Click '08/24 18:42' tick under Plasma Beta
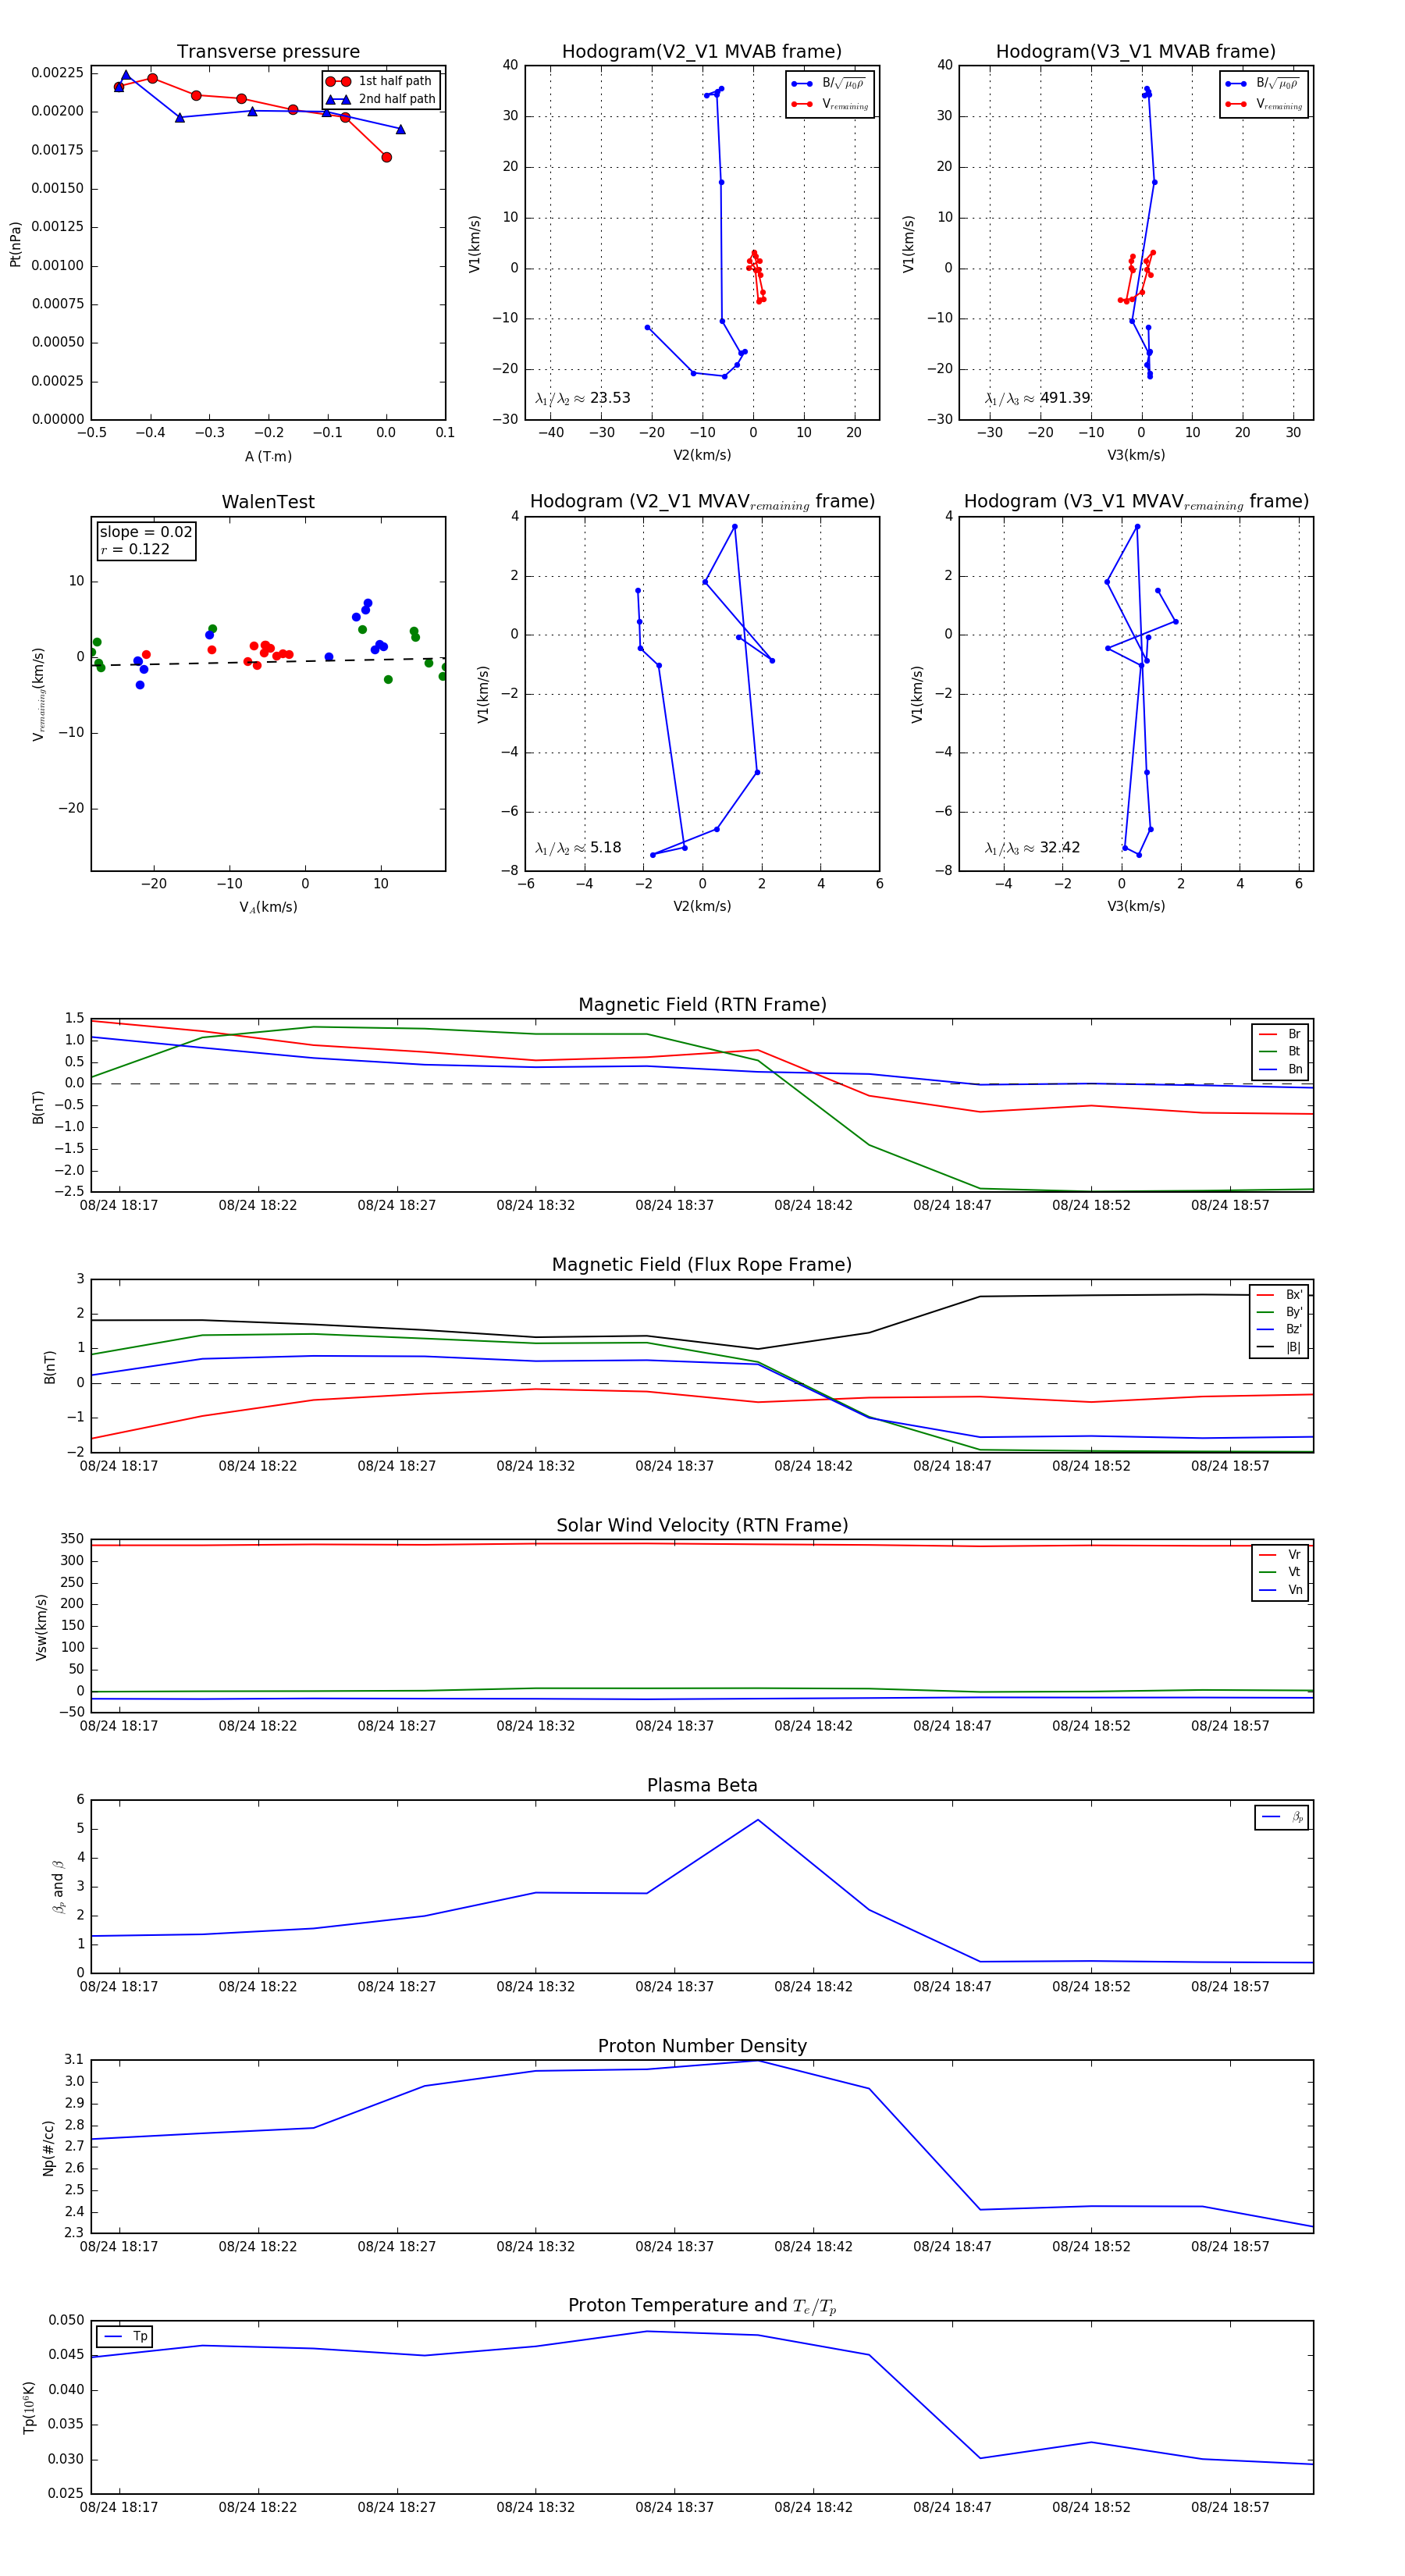The image size is (1405, 2576). click(x=813, y=1986)
